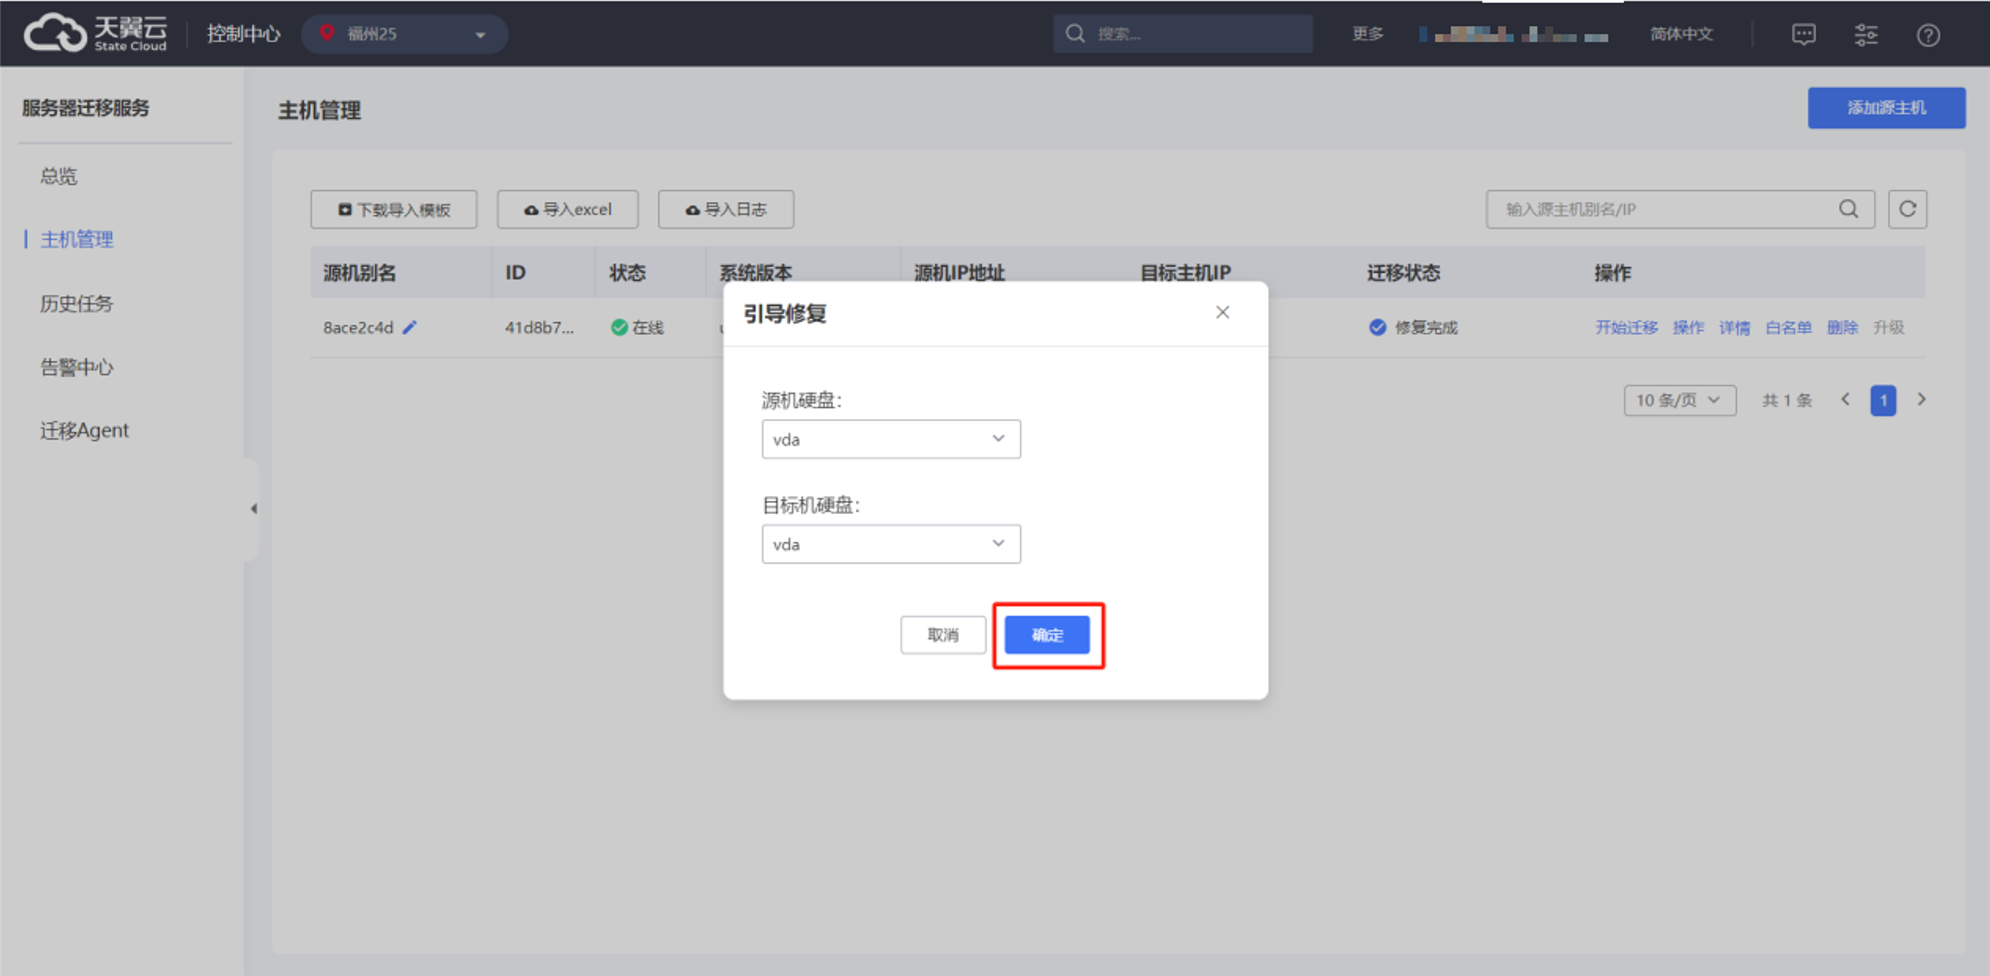Click the 源机别名 column header
This screenshot has width=1990, height=976.
point(360,272)
